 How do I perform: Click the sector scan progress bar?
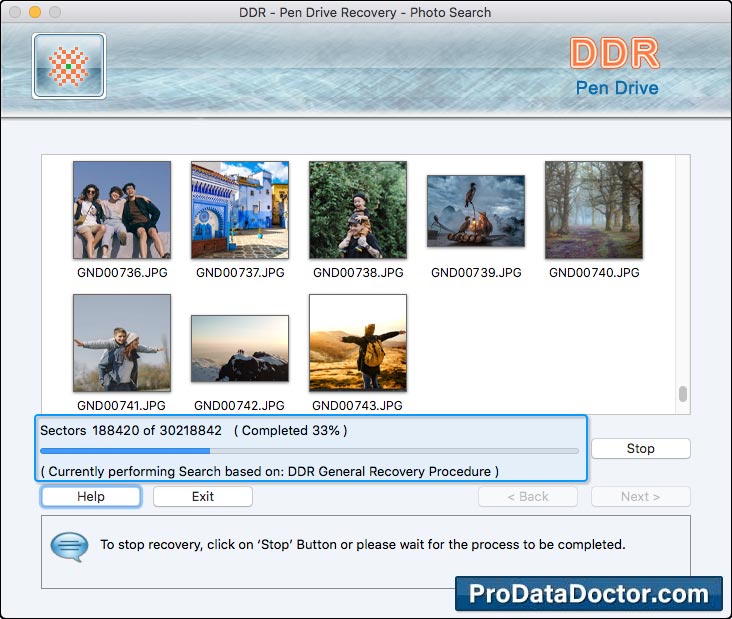310,451
